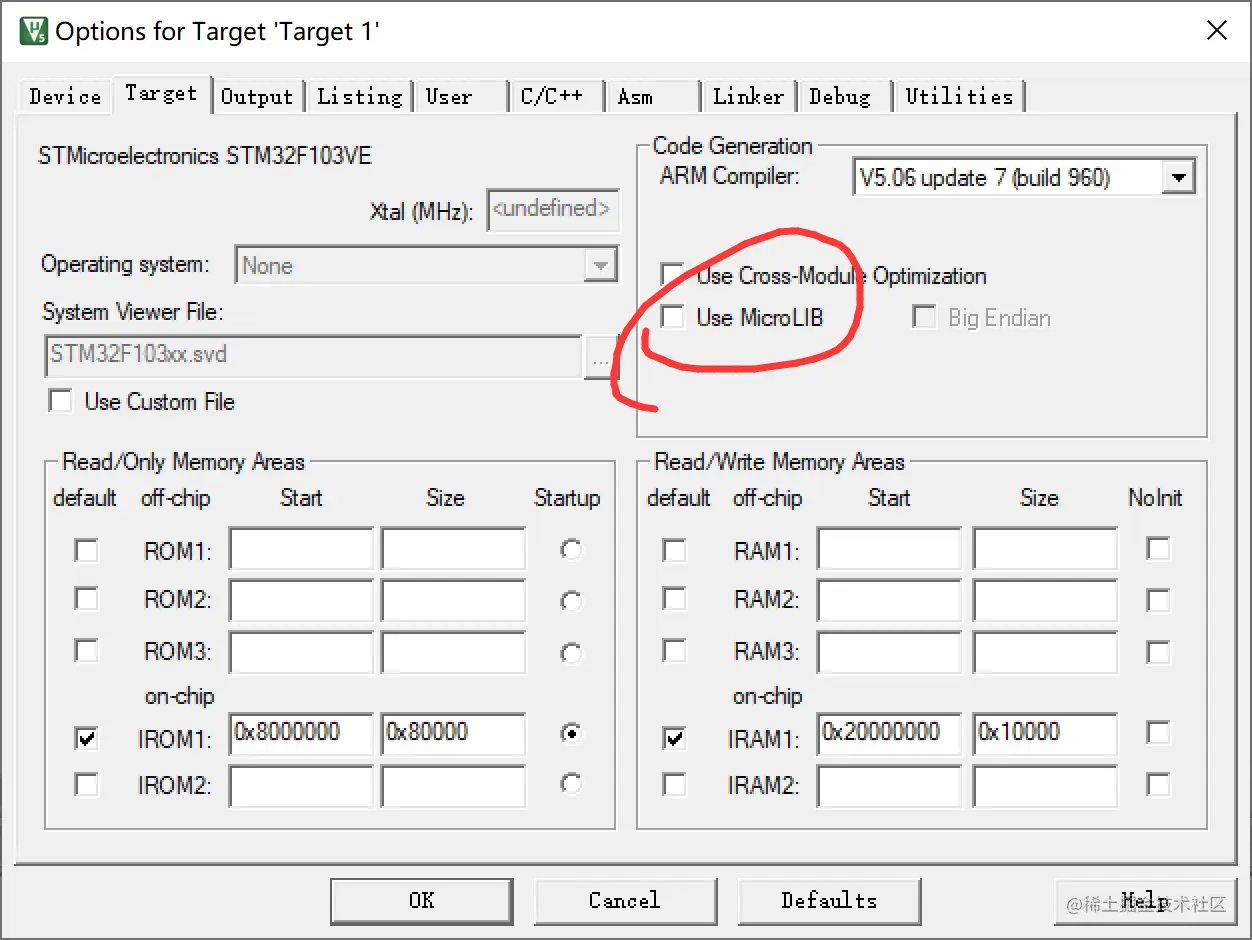Image resolution: width=1252 pixels, height=940 pixels.
Task: Click the RAM3 Size field
Action: (x=1045, y=651)
